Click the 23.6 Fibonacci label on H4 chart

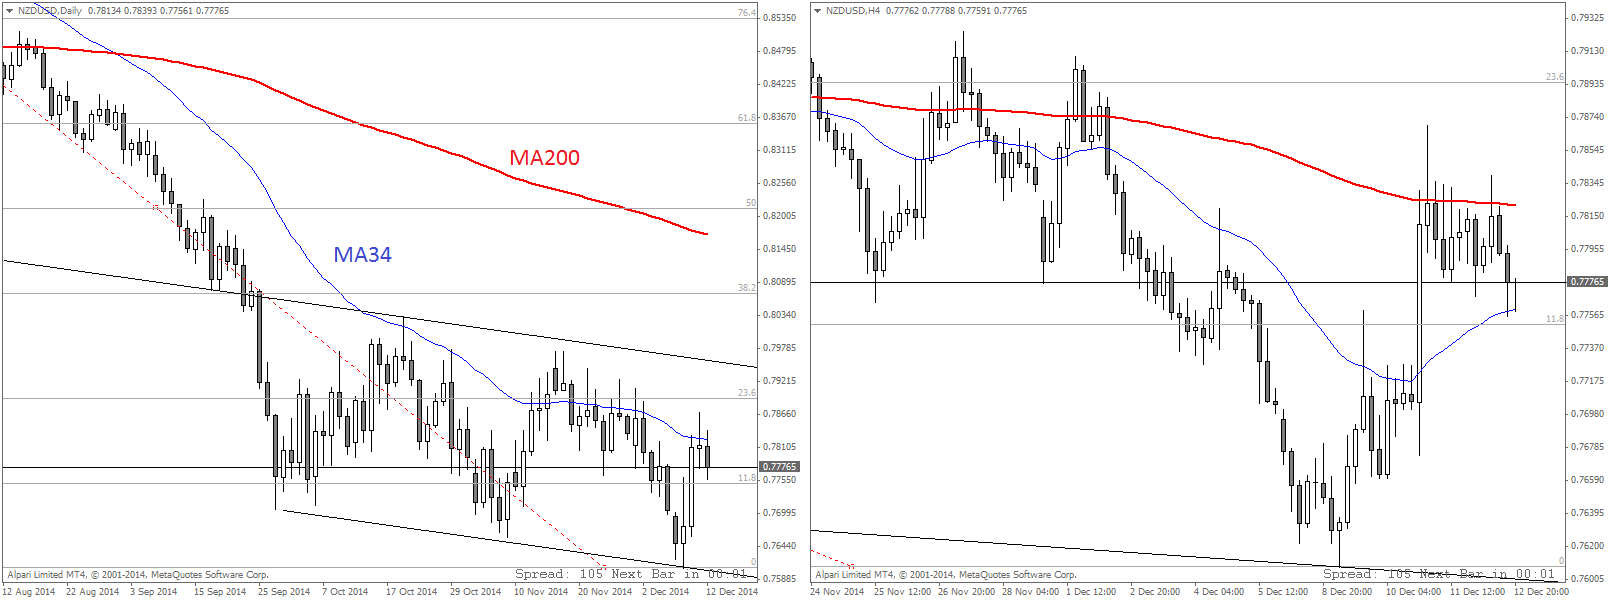(x=1554, y=77)
